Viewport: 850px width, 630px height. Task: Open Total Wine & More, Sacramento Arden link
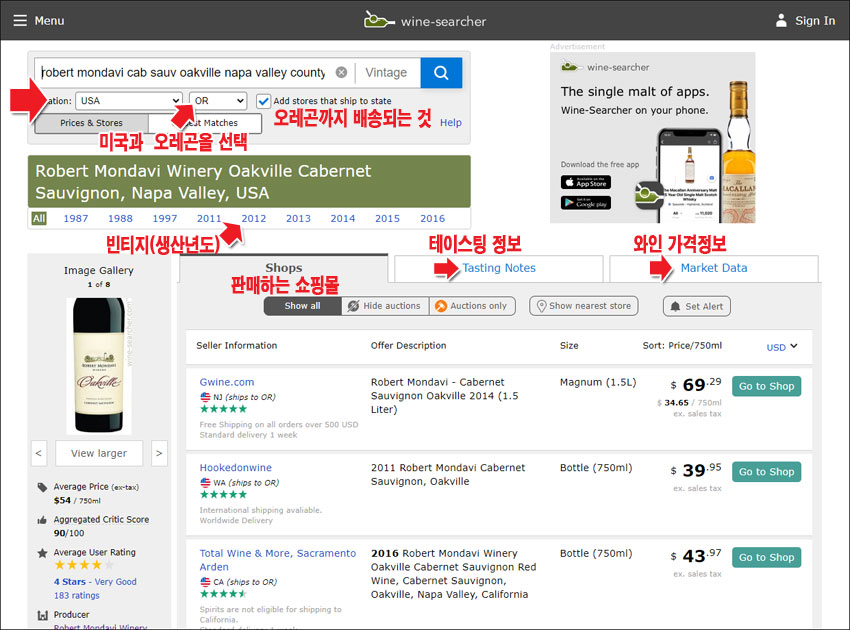(x=278, y=560)
